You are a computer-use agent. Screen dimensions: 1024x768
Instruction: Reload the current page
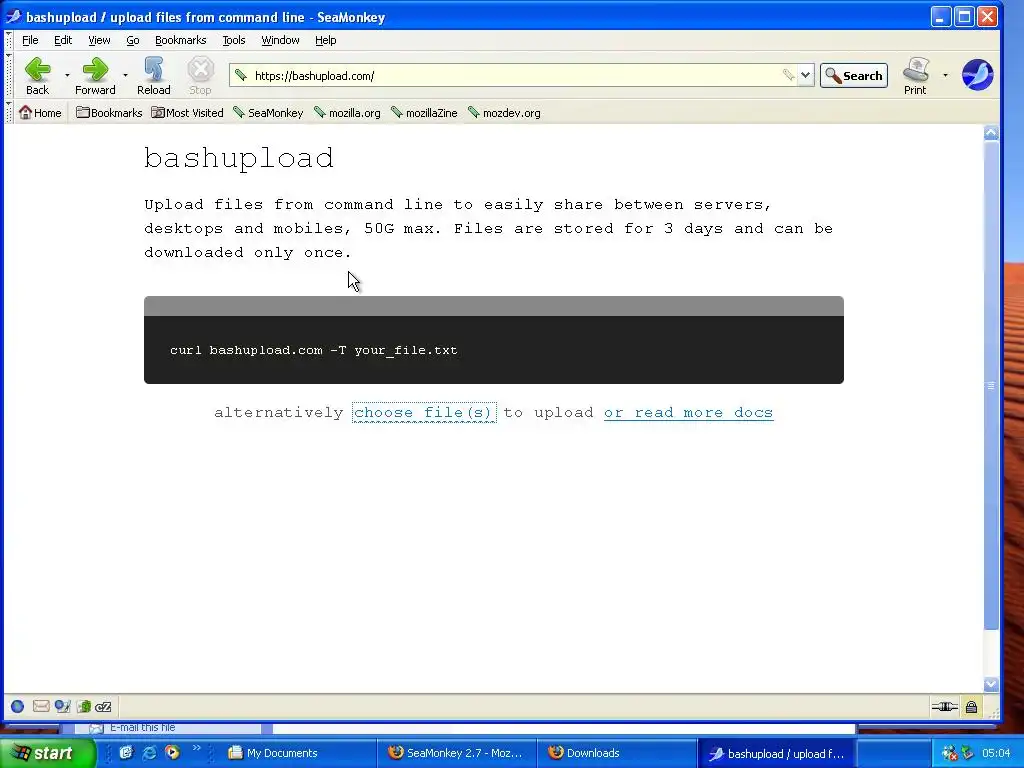(x=153, y=76)
